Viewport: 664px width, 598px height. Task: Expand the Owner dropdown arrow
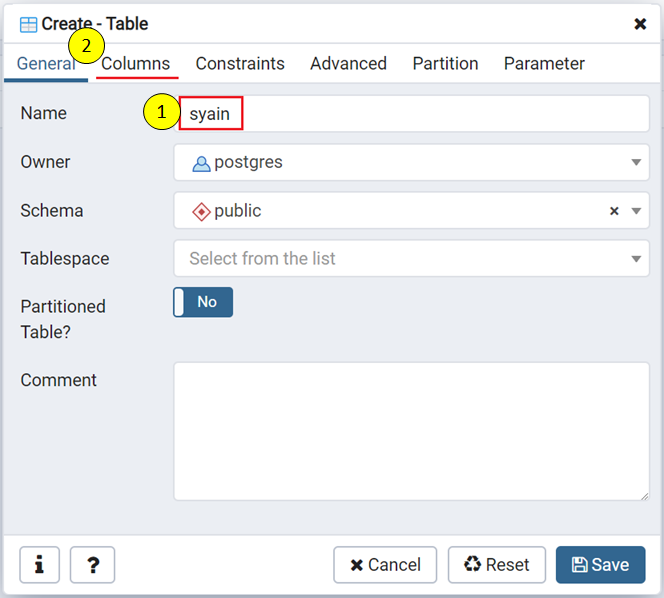636,163
